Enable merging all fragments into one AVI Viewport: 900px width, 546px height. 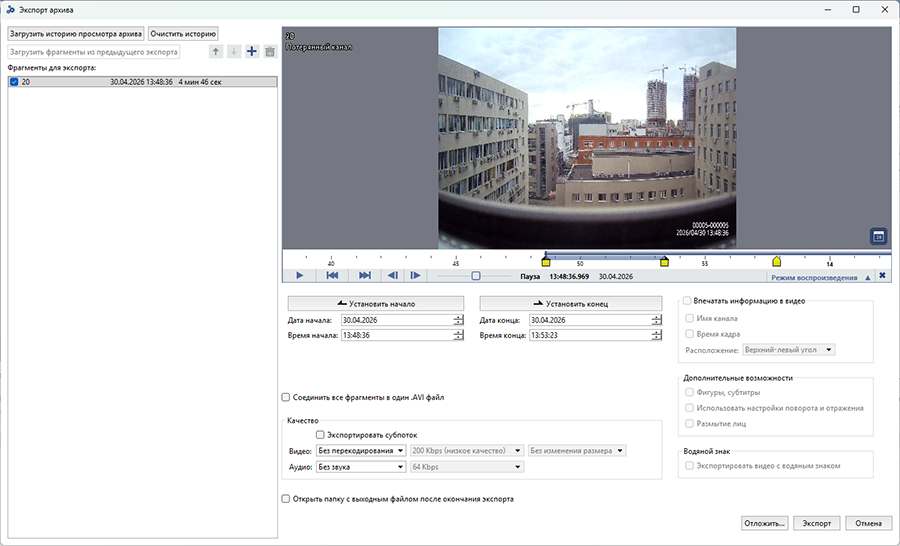click(286, 397)
